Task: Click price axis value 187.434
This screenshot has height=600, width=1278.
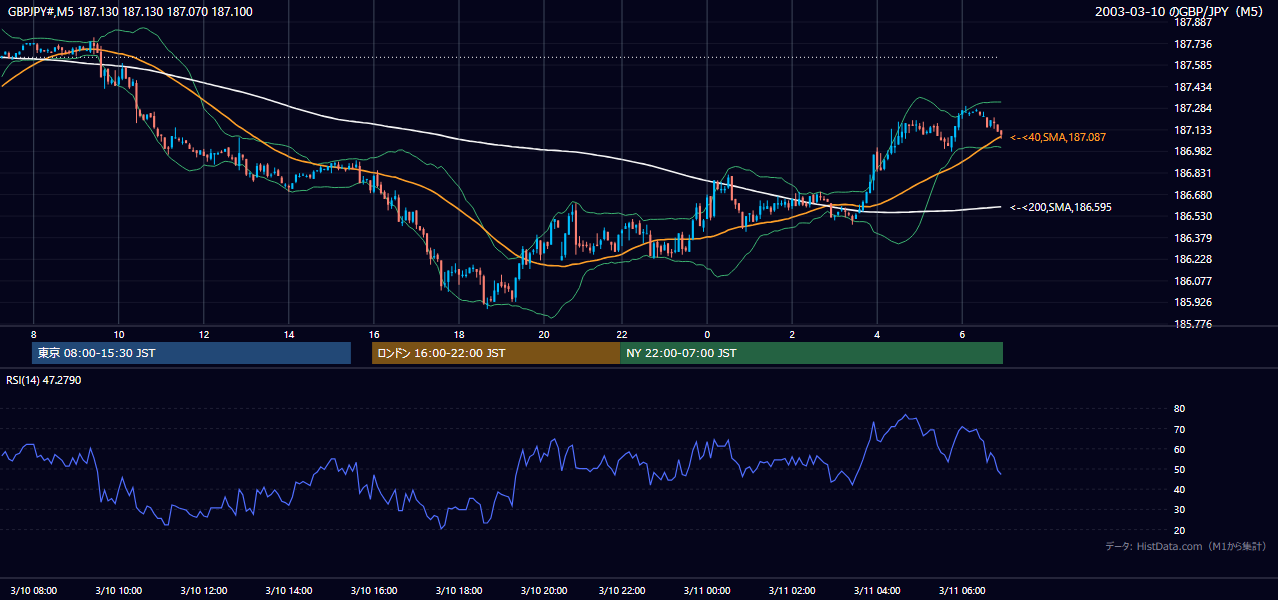Action: pos(1193,87)
